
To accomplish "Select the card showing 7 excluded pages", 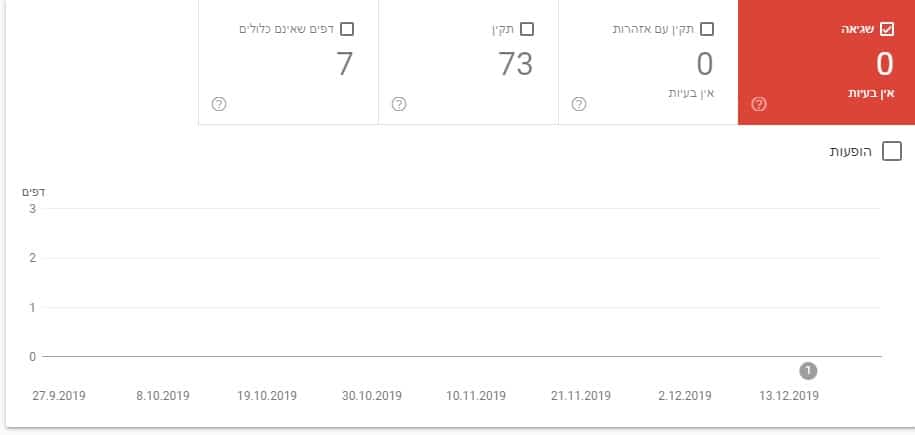I will point(288,62).
